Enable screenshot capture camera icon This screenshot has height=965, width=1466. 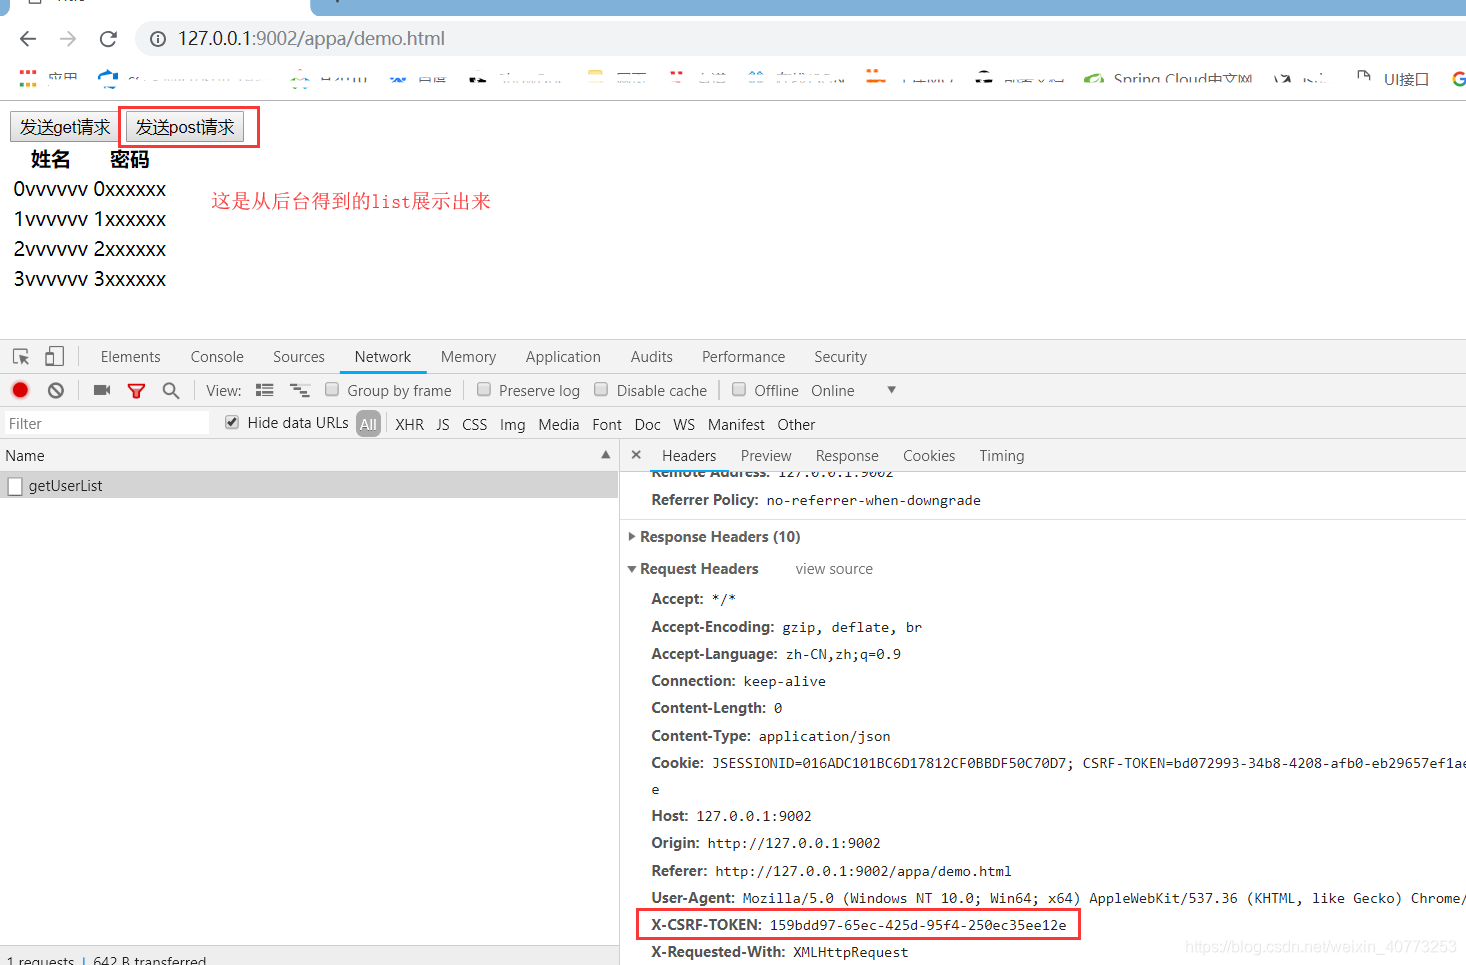pos(101,390)
